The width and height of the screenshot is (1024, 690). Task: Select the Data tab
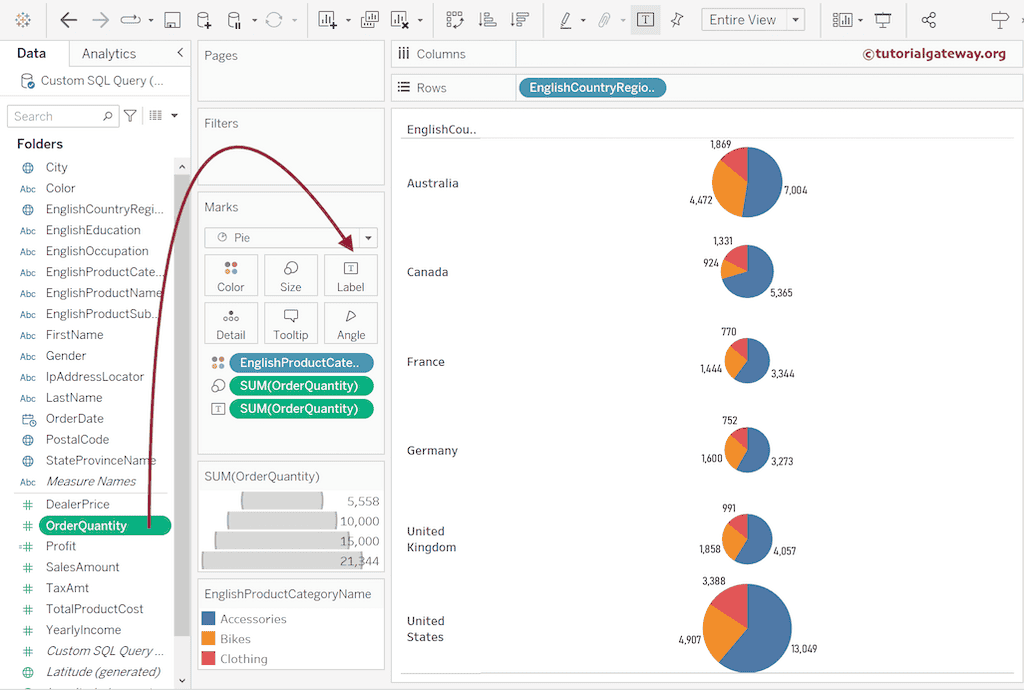click(x=31, y=54)
